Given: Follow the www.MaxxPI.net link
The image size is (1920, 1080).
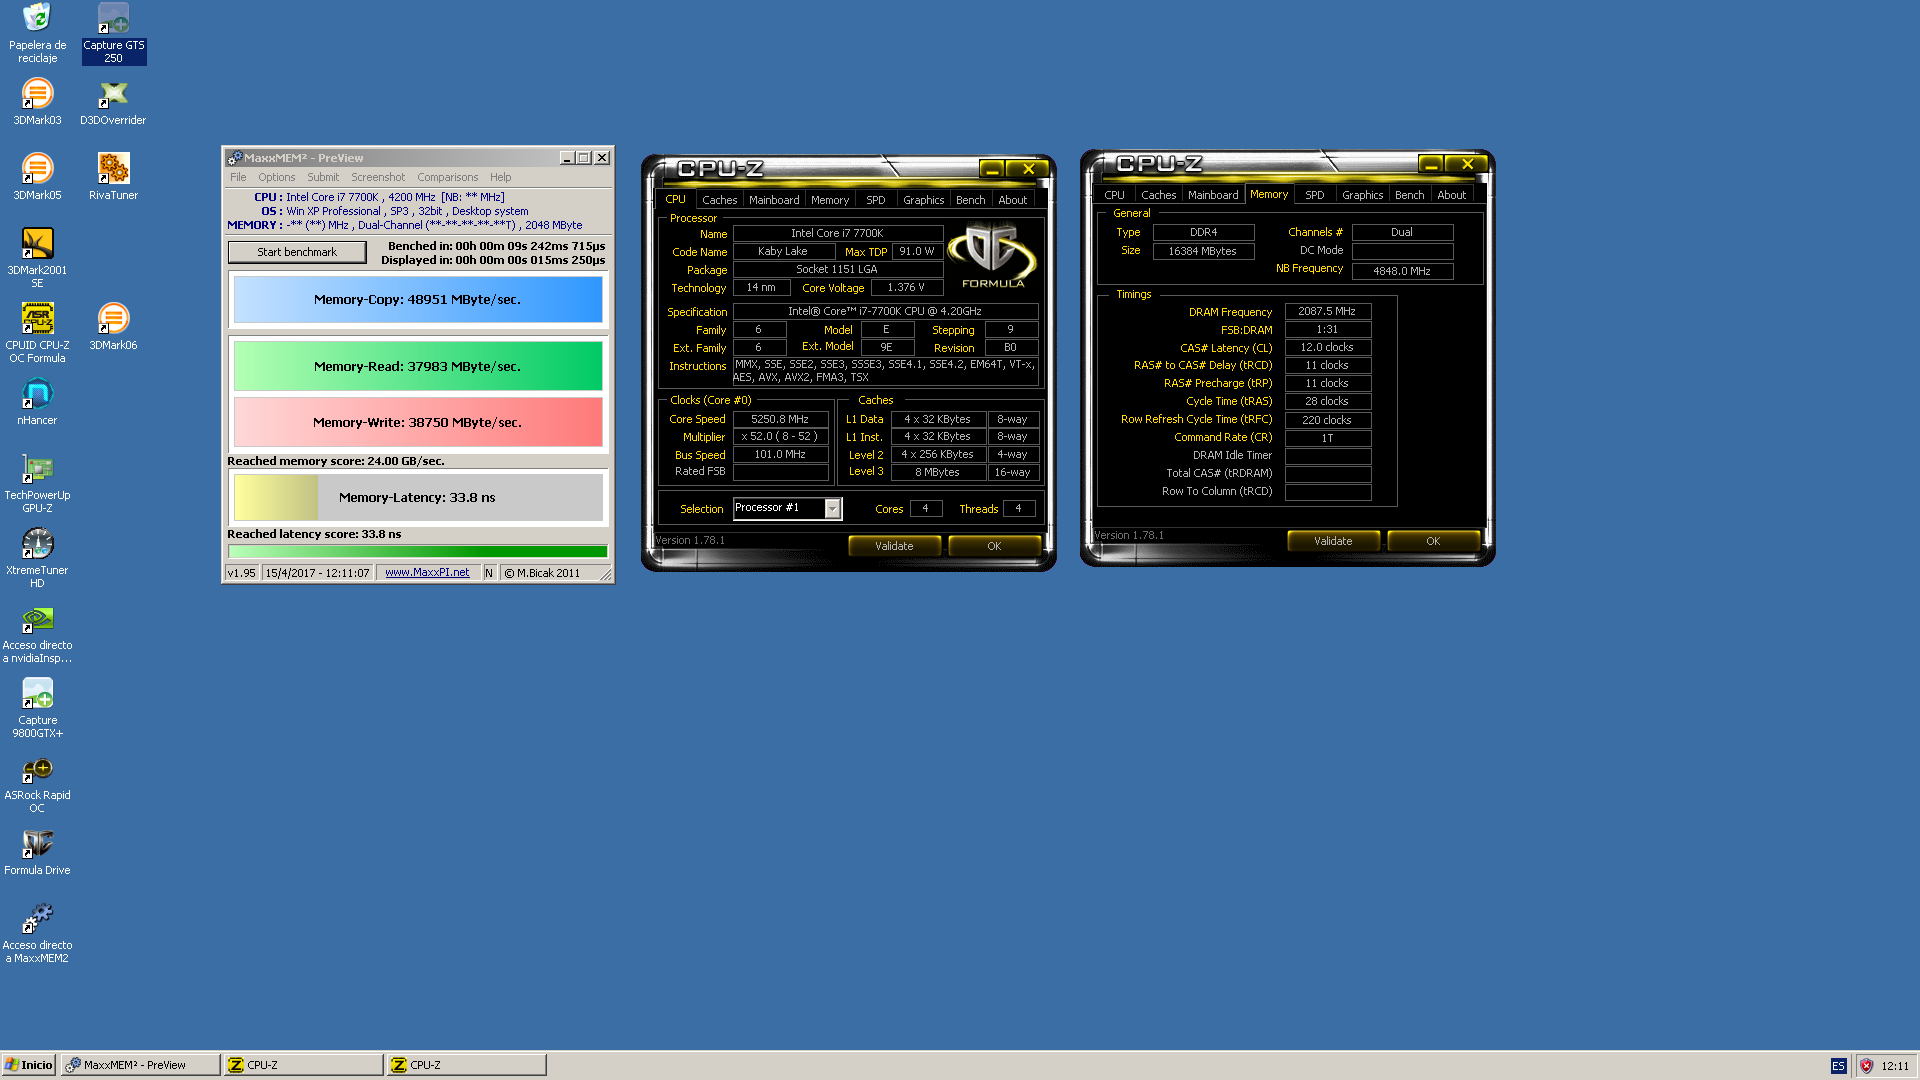Looking at the screenshot, I should click(427, 573).
